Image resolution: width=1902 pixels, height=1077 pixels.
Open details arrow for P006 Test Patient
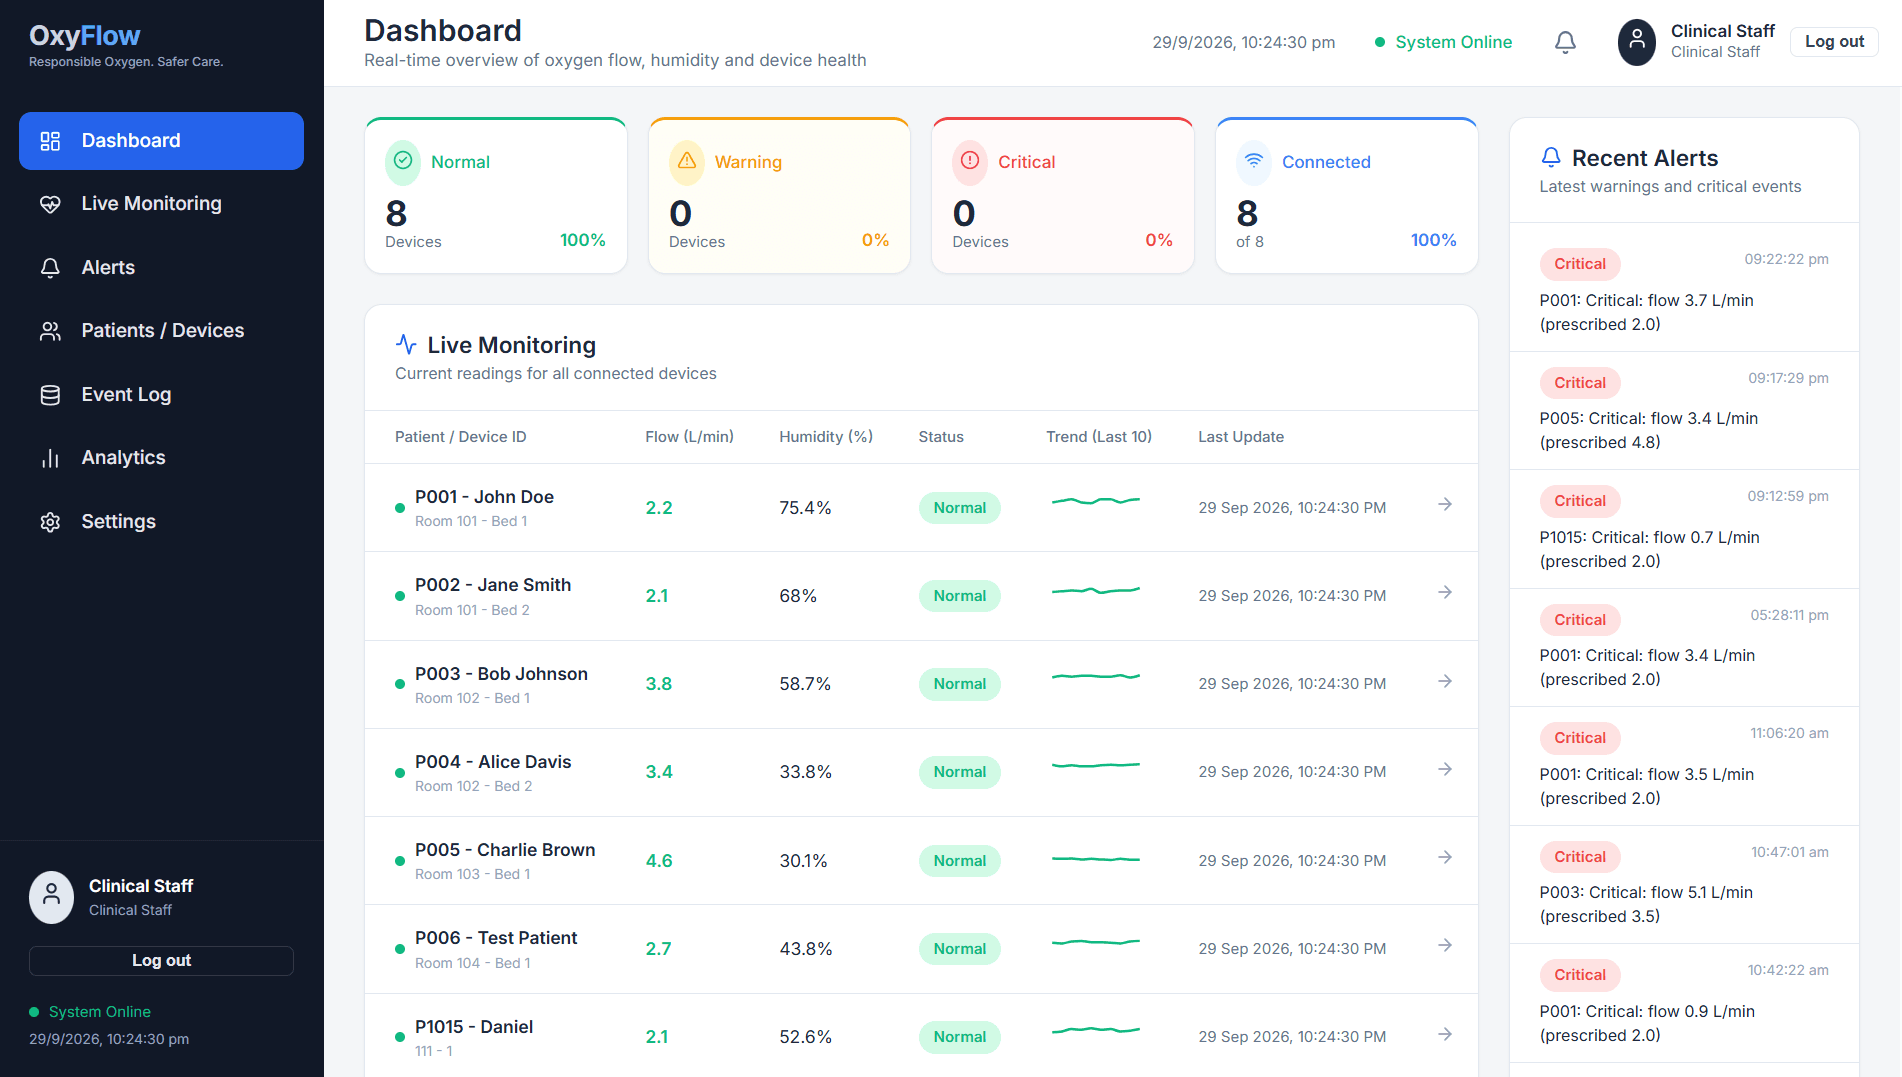point(1445,946)
